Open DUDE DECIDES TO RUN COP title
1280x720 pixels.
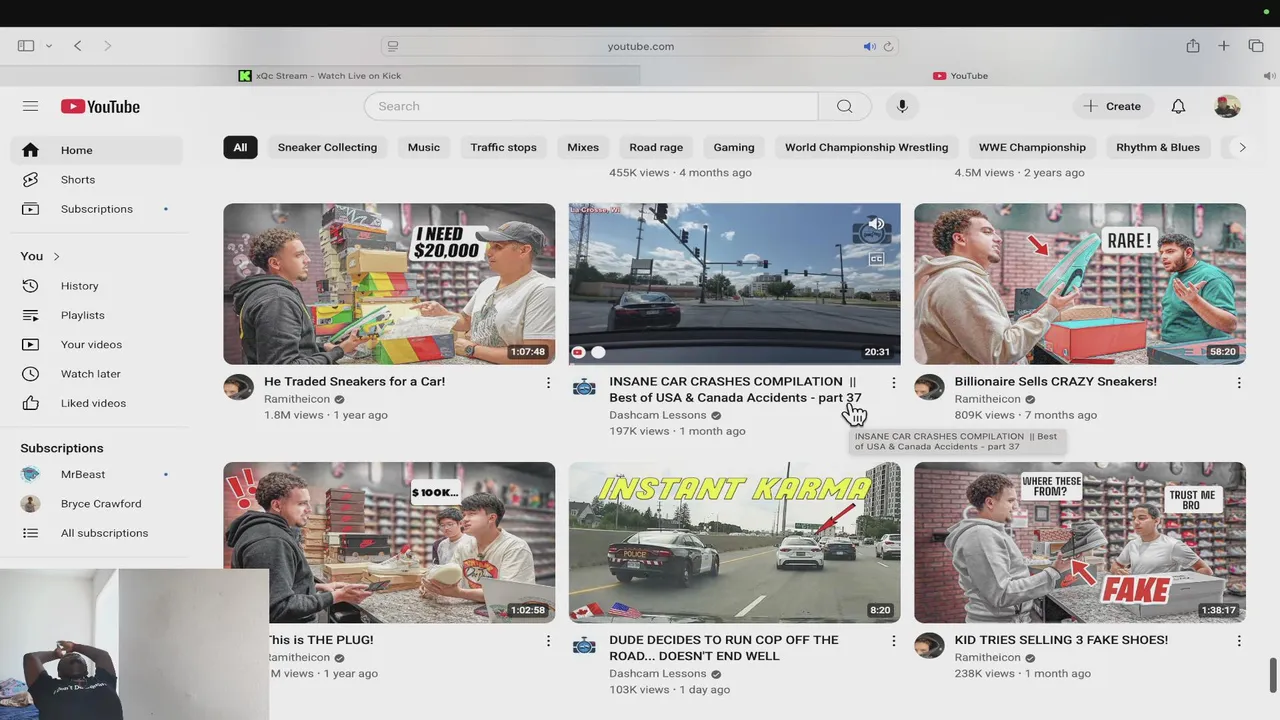[x=724, y=648]
